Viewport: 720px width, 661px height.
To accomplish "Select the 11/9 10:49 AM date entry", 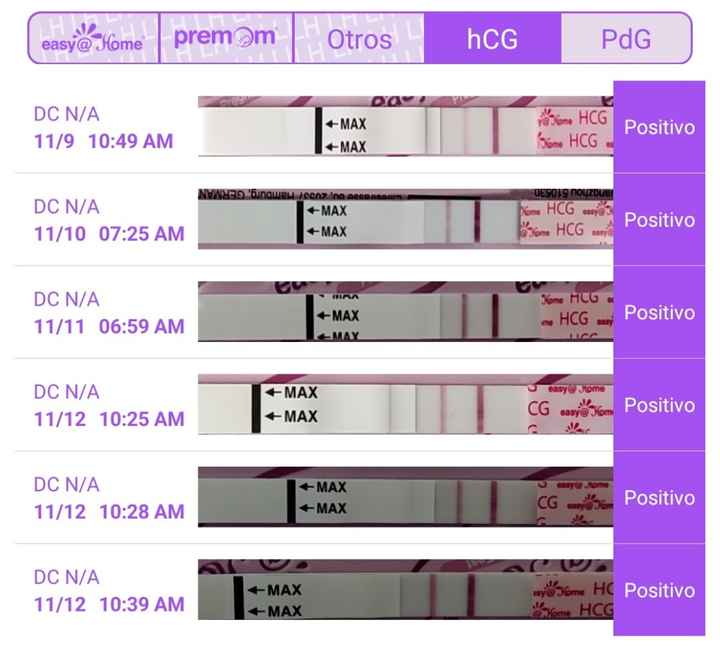I will pyautogui.click(x=104, y=141).
